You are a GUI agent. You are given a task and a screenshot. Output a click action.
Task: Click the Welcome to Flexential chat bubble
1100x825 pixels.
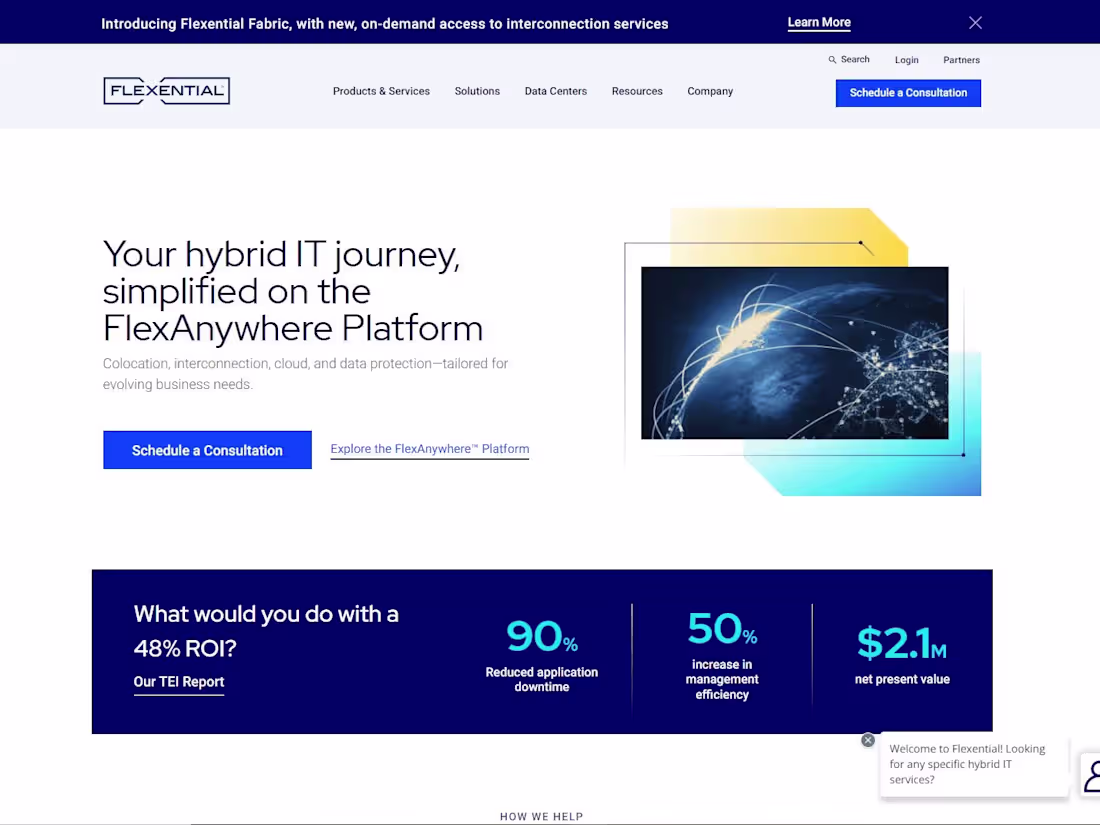pos(974,765)
